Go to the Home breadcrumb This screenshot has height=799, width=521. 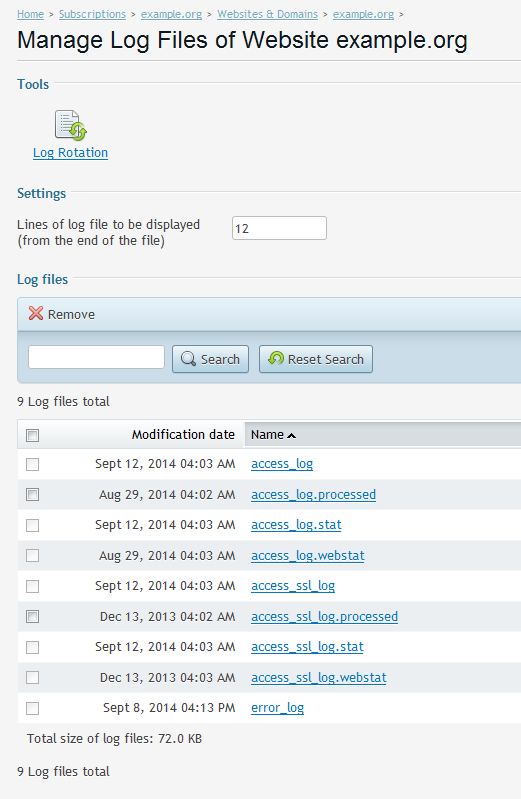31,14
